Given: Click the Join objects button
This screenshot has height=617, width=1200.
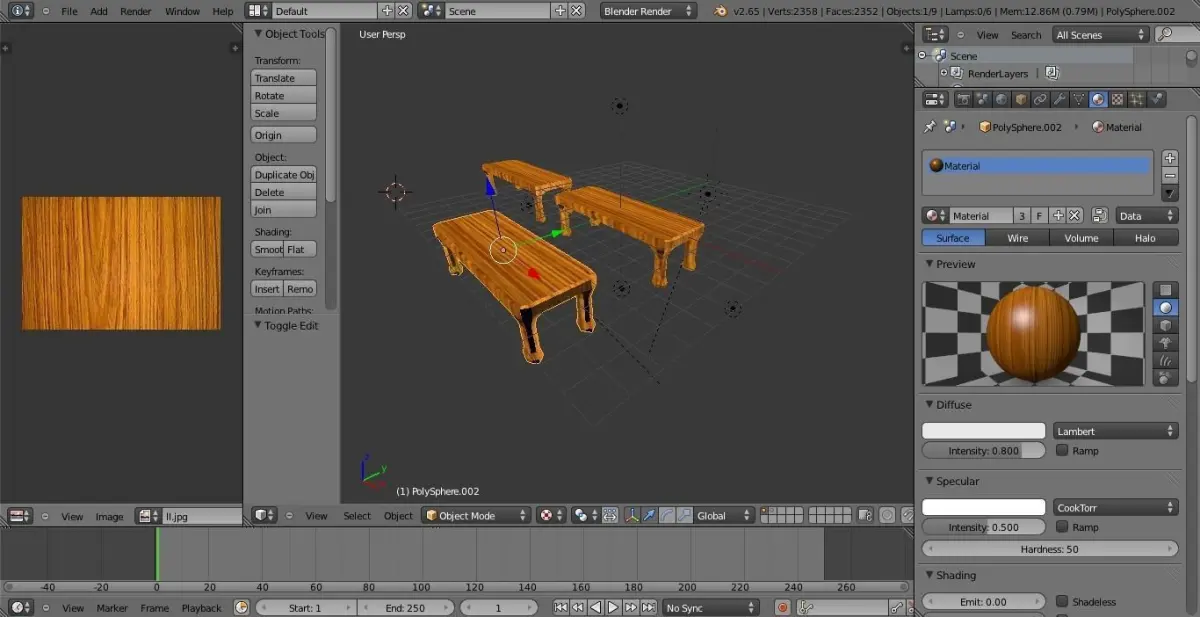Looking at the screenshot, I should [x=284, y=210].
